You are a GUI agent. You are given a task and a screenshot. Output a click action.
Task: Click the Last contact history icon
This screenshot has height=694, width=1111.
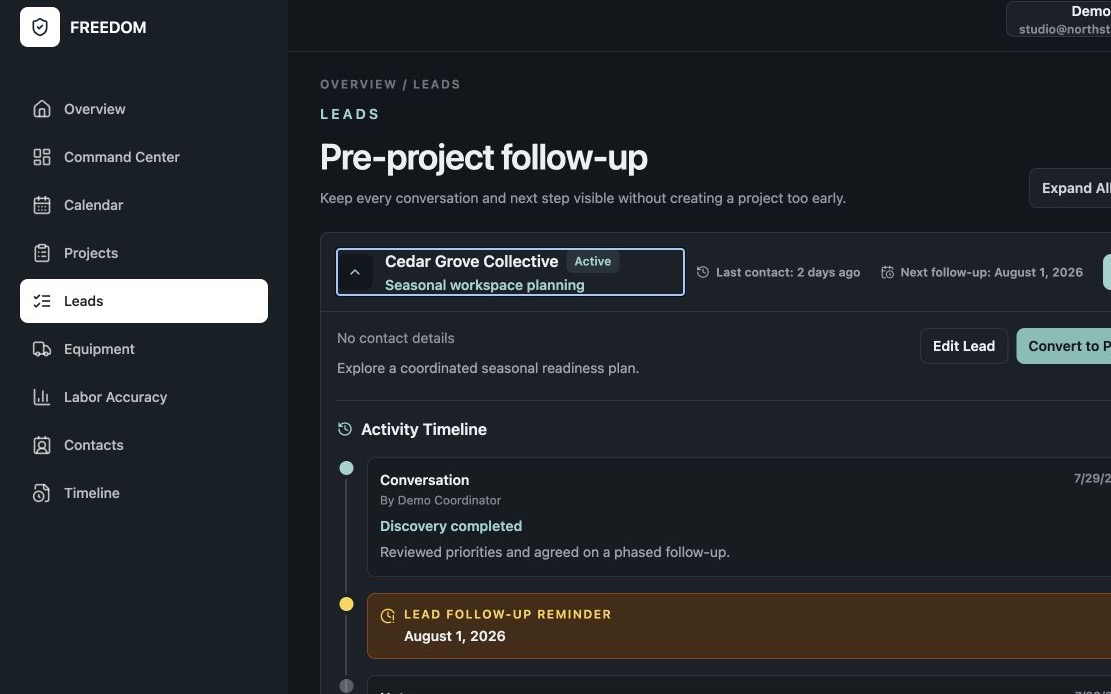[702, 272]
